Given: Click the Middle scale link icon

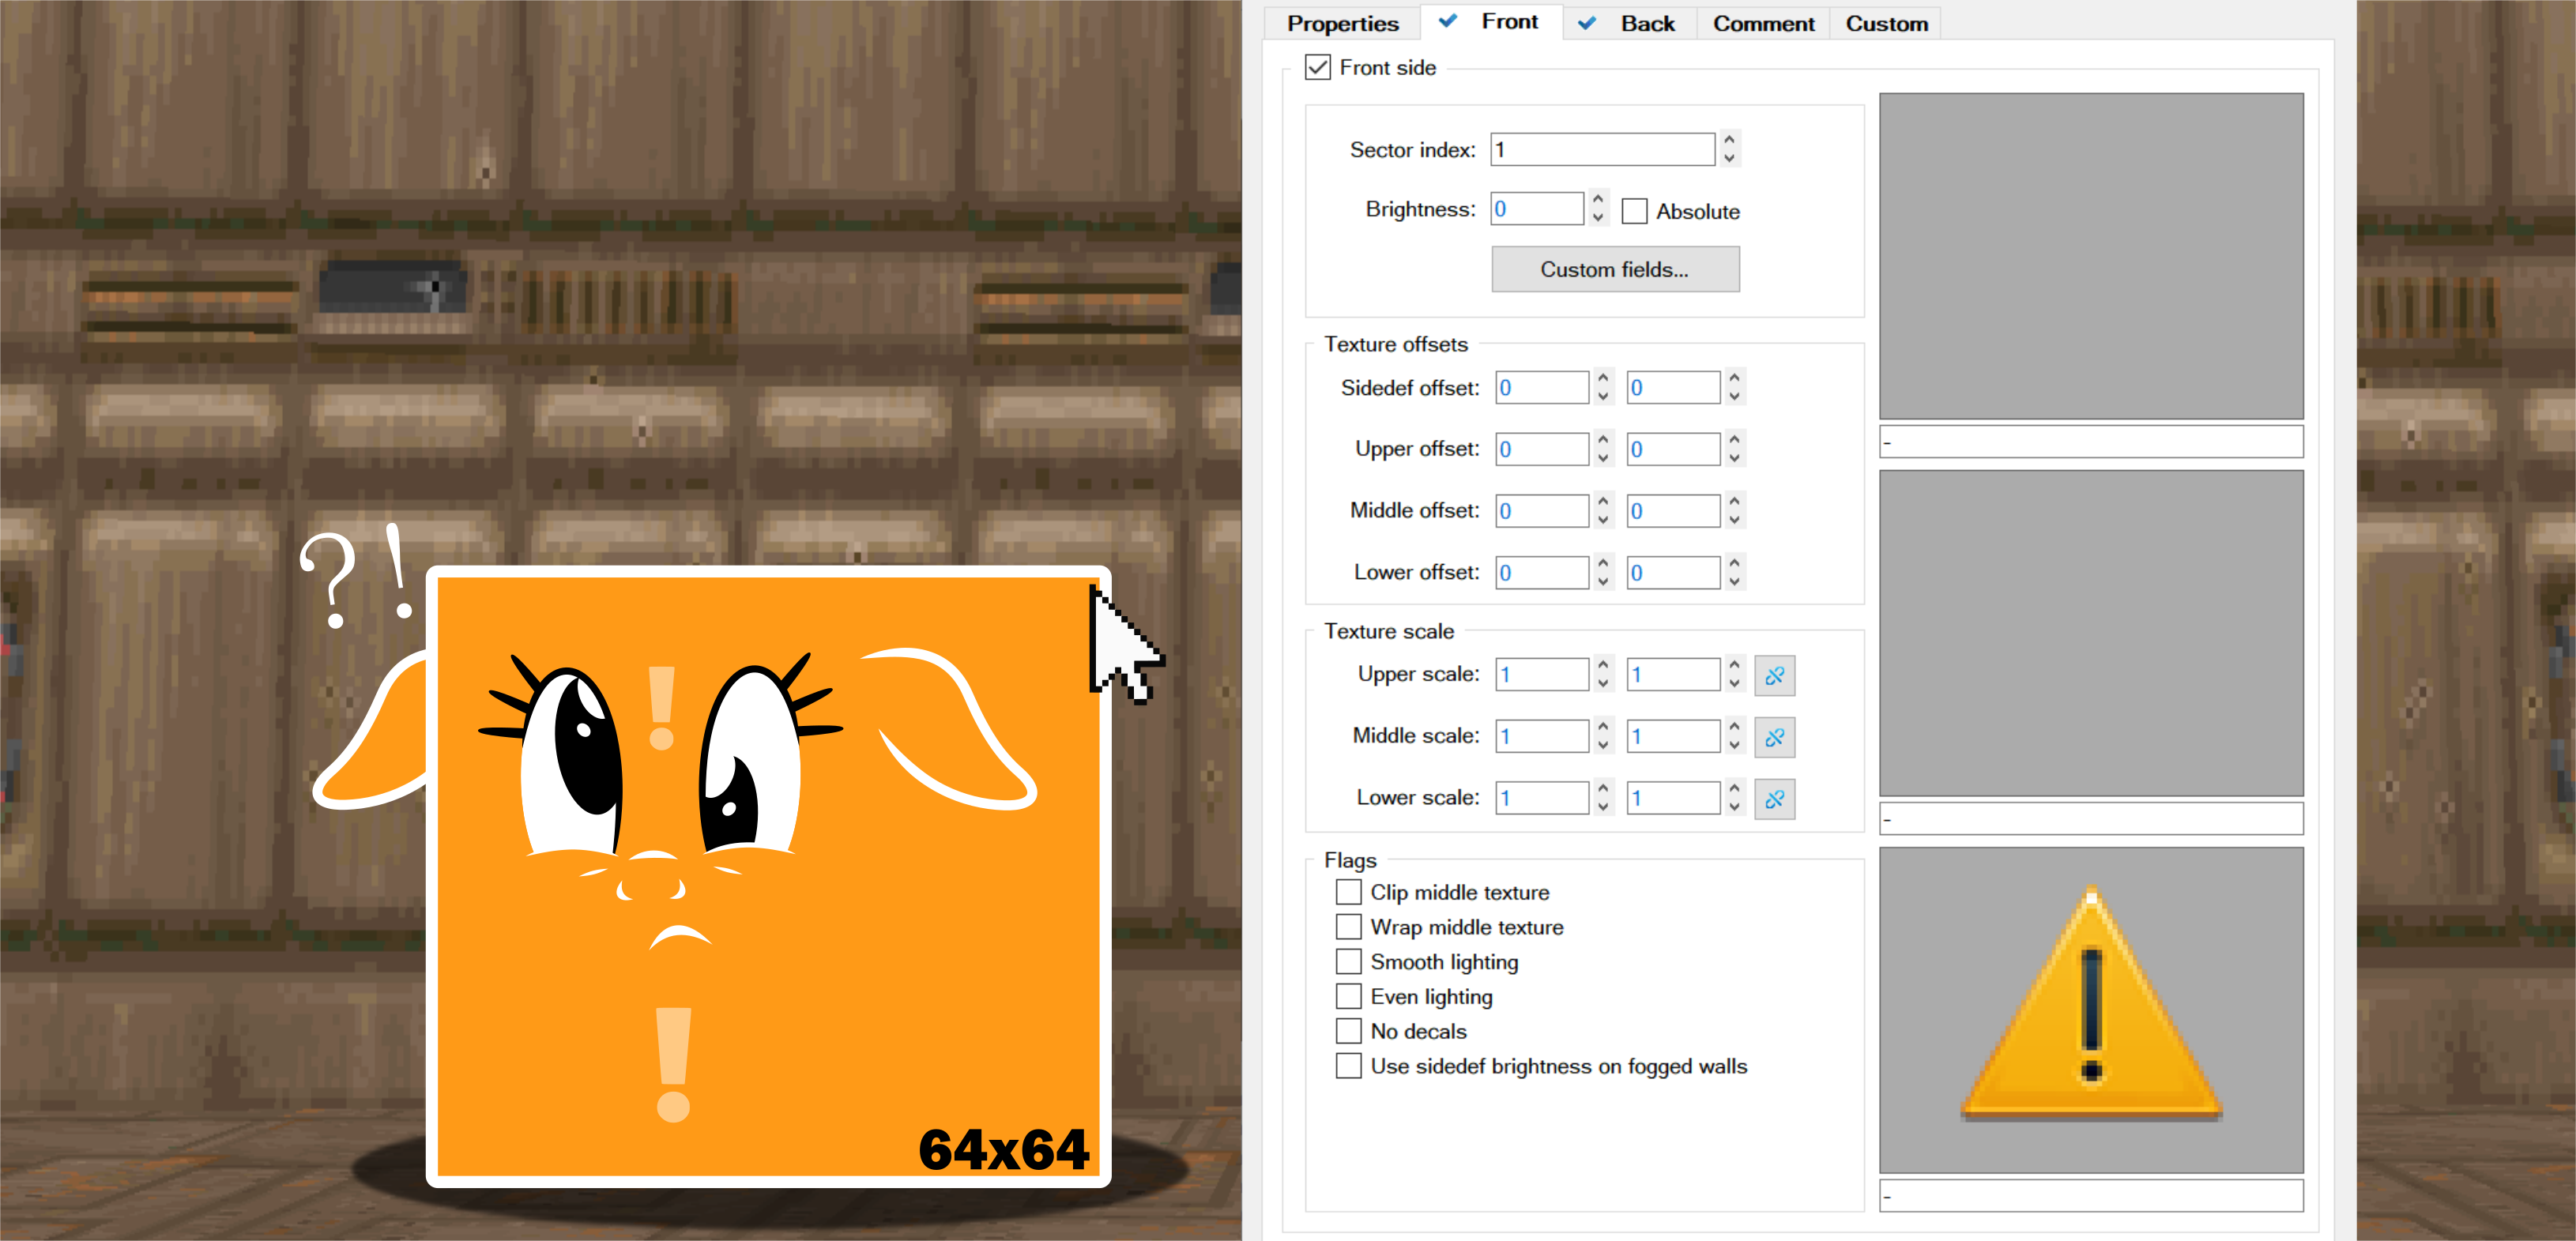Looking at the screenshot, I should [x=1774, y=738].
